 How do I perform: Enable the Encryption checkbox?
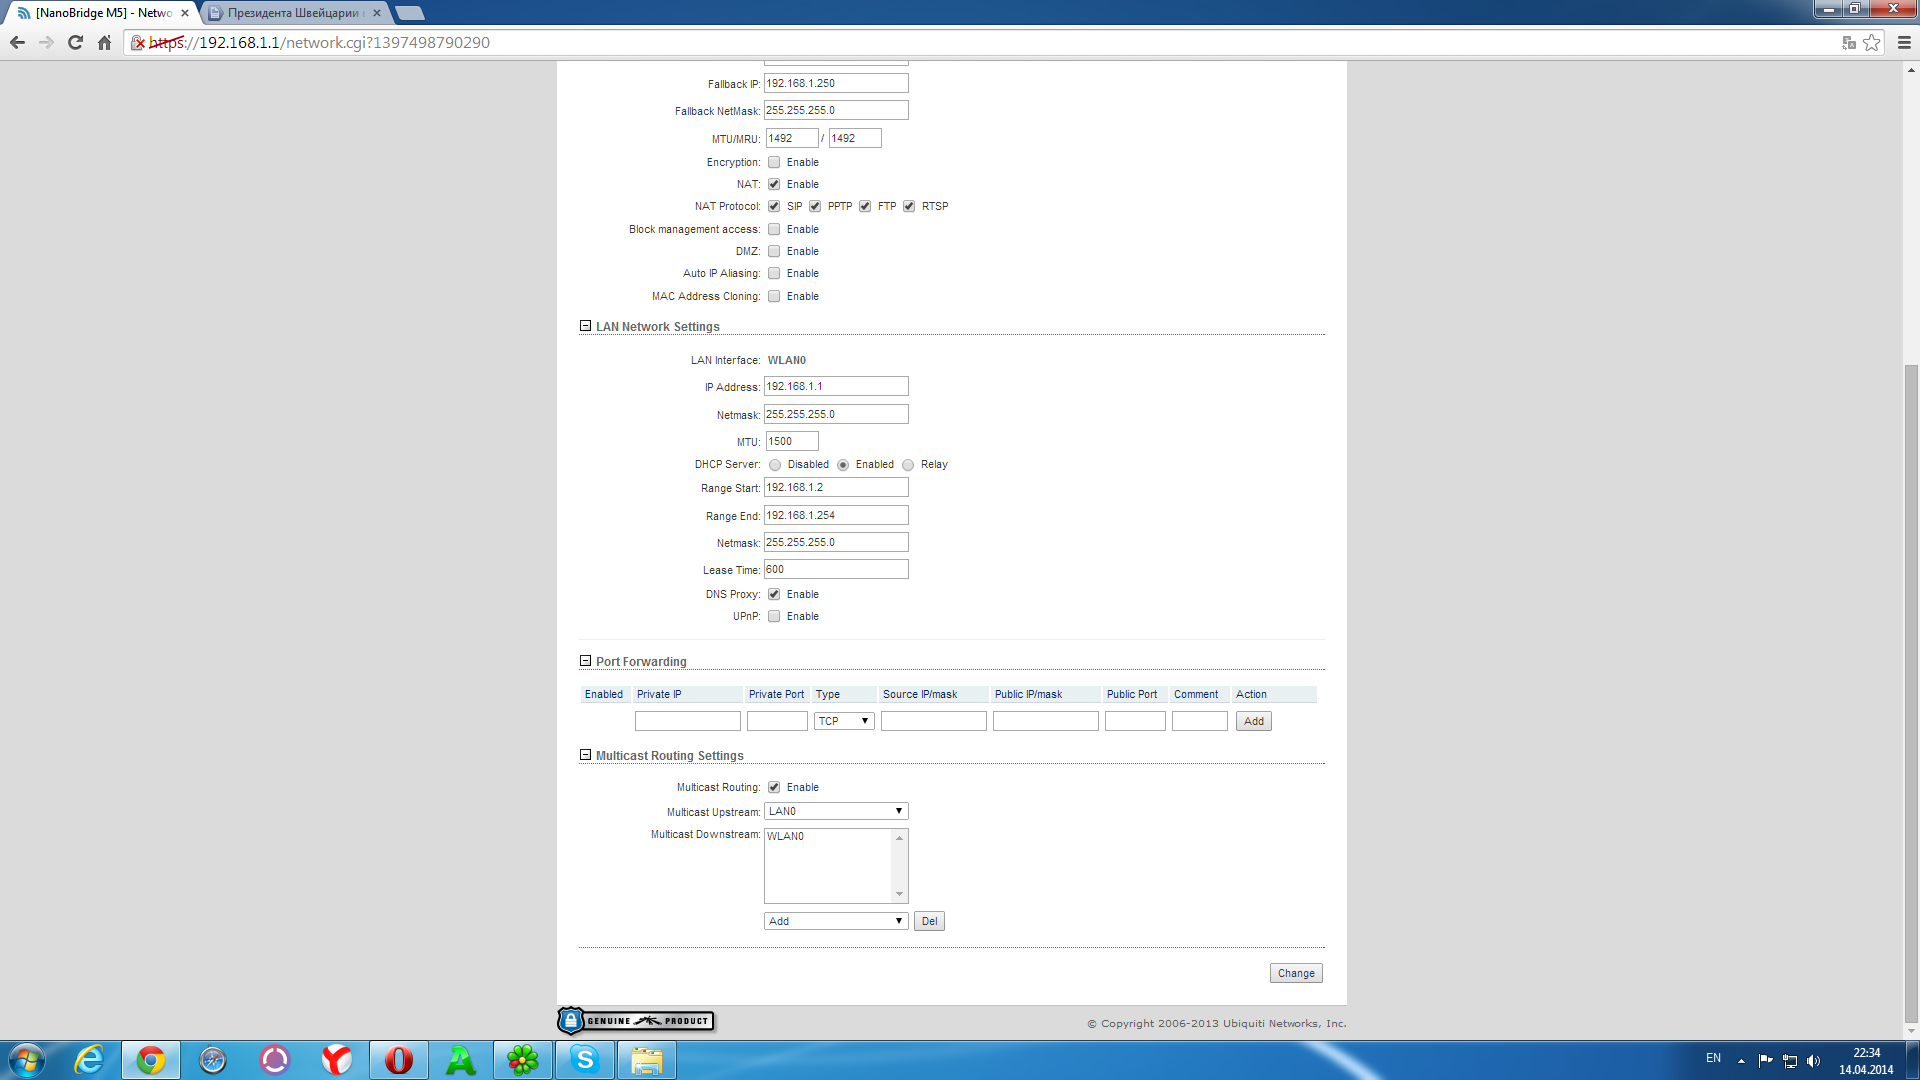coord(774,162)
